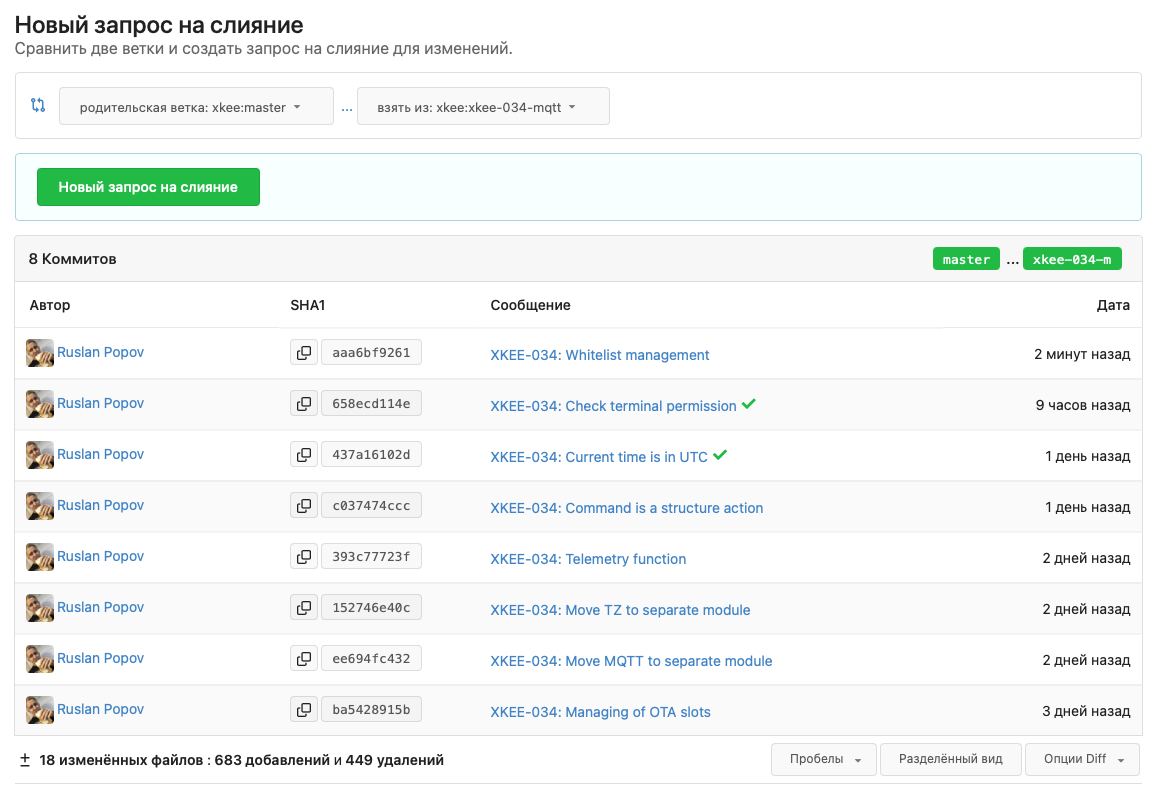1157x785 pixels.
Task: Click the changed files plus-minus icon
Action: (x=24, y=759)
